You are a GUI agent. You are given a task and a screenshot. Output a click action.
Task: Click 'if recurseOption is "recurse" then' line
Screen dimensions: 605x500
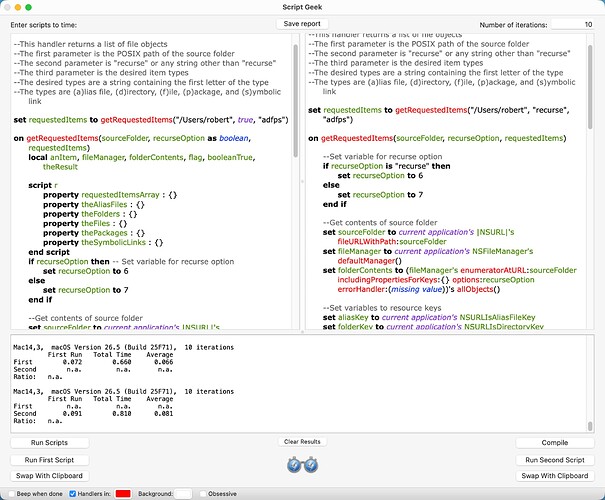(387, 166)
